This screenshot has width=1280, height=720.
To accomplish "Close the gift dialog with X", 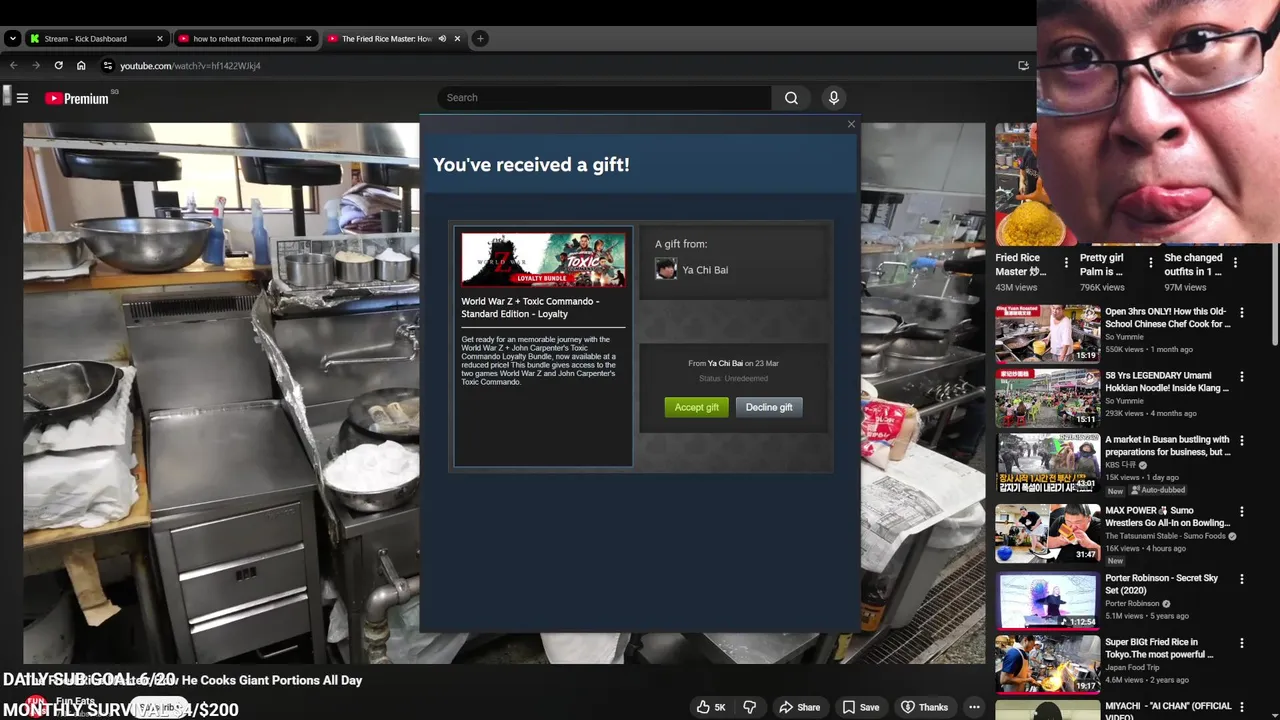I will click(x=851, y=124).
